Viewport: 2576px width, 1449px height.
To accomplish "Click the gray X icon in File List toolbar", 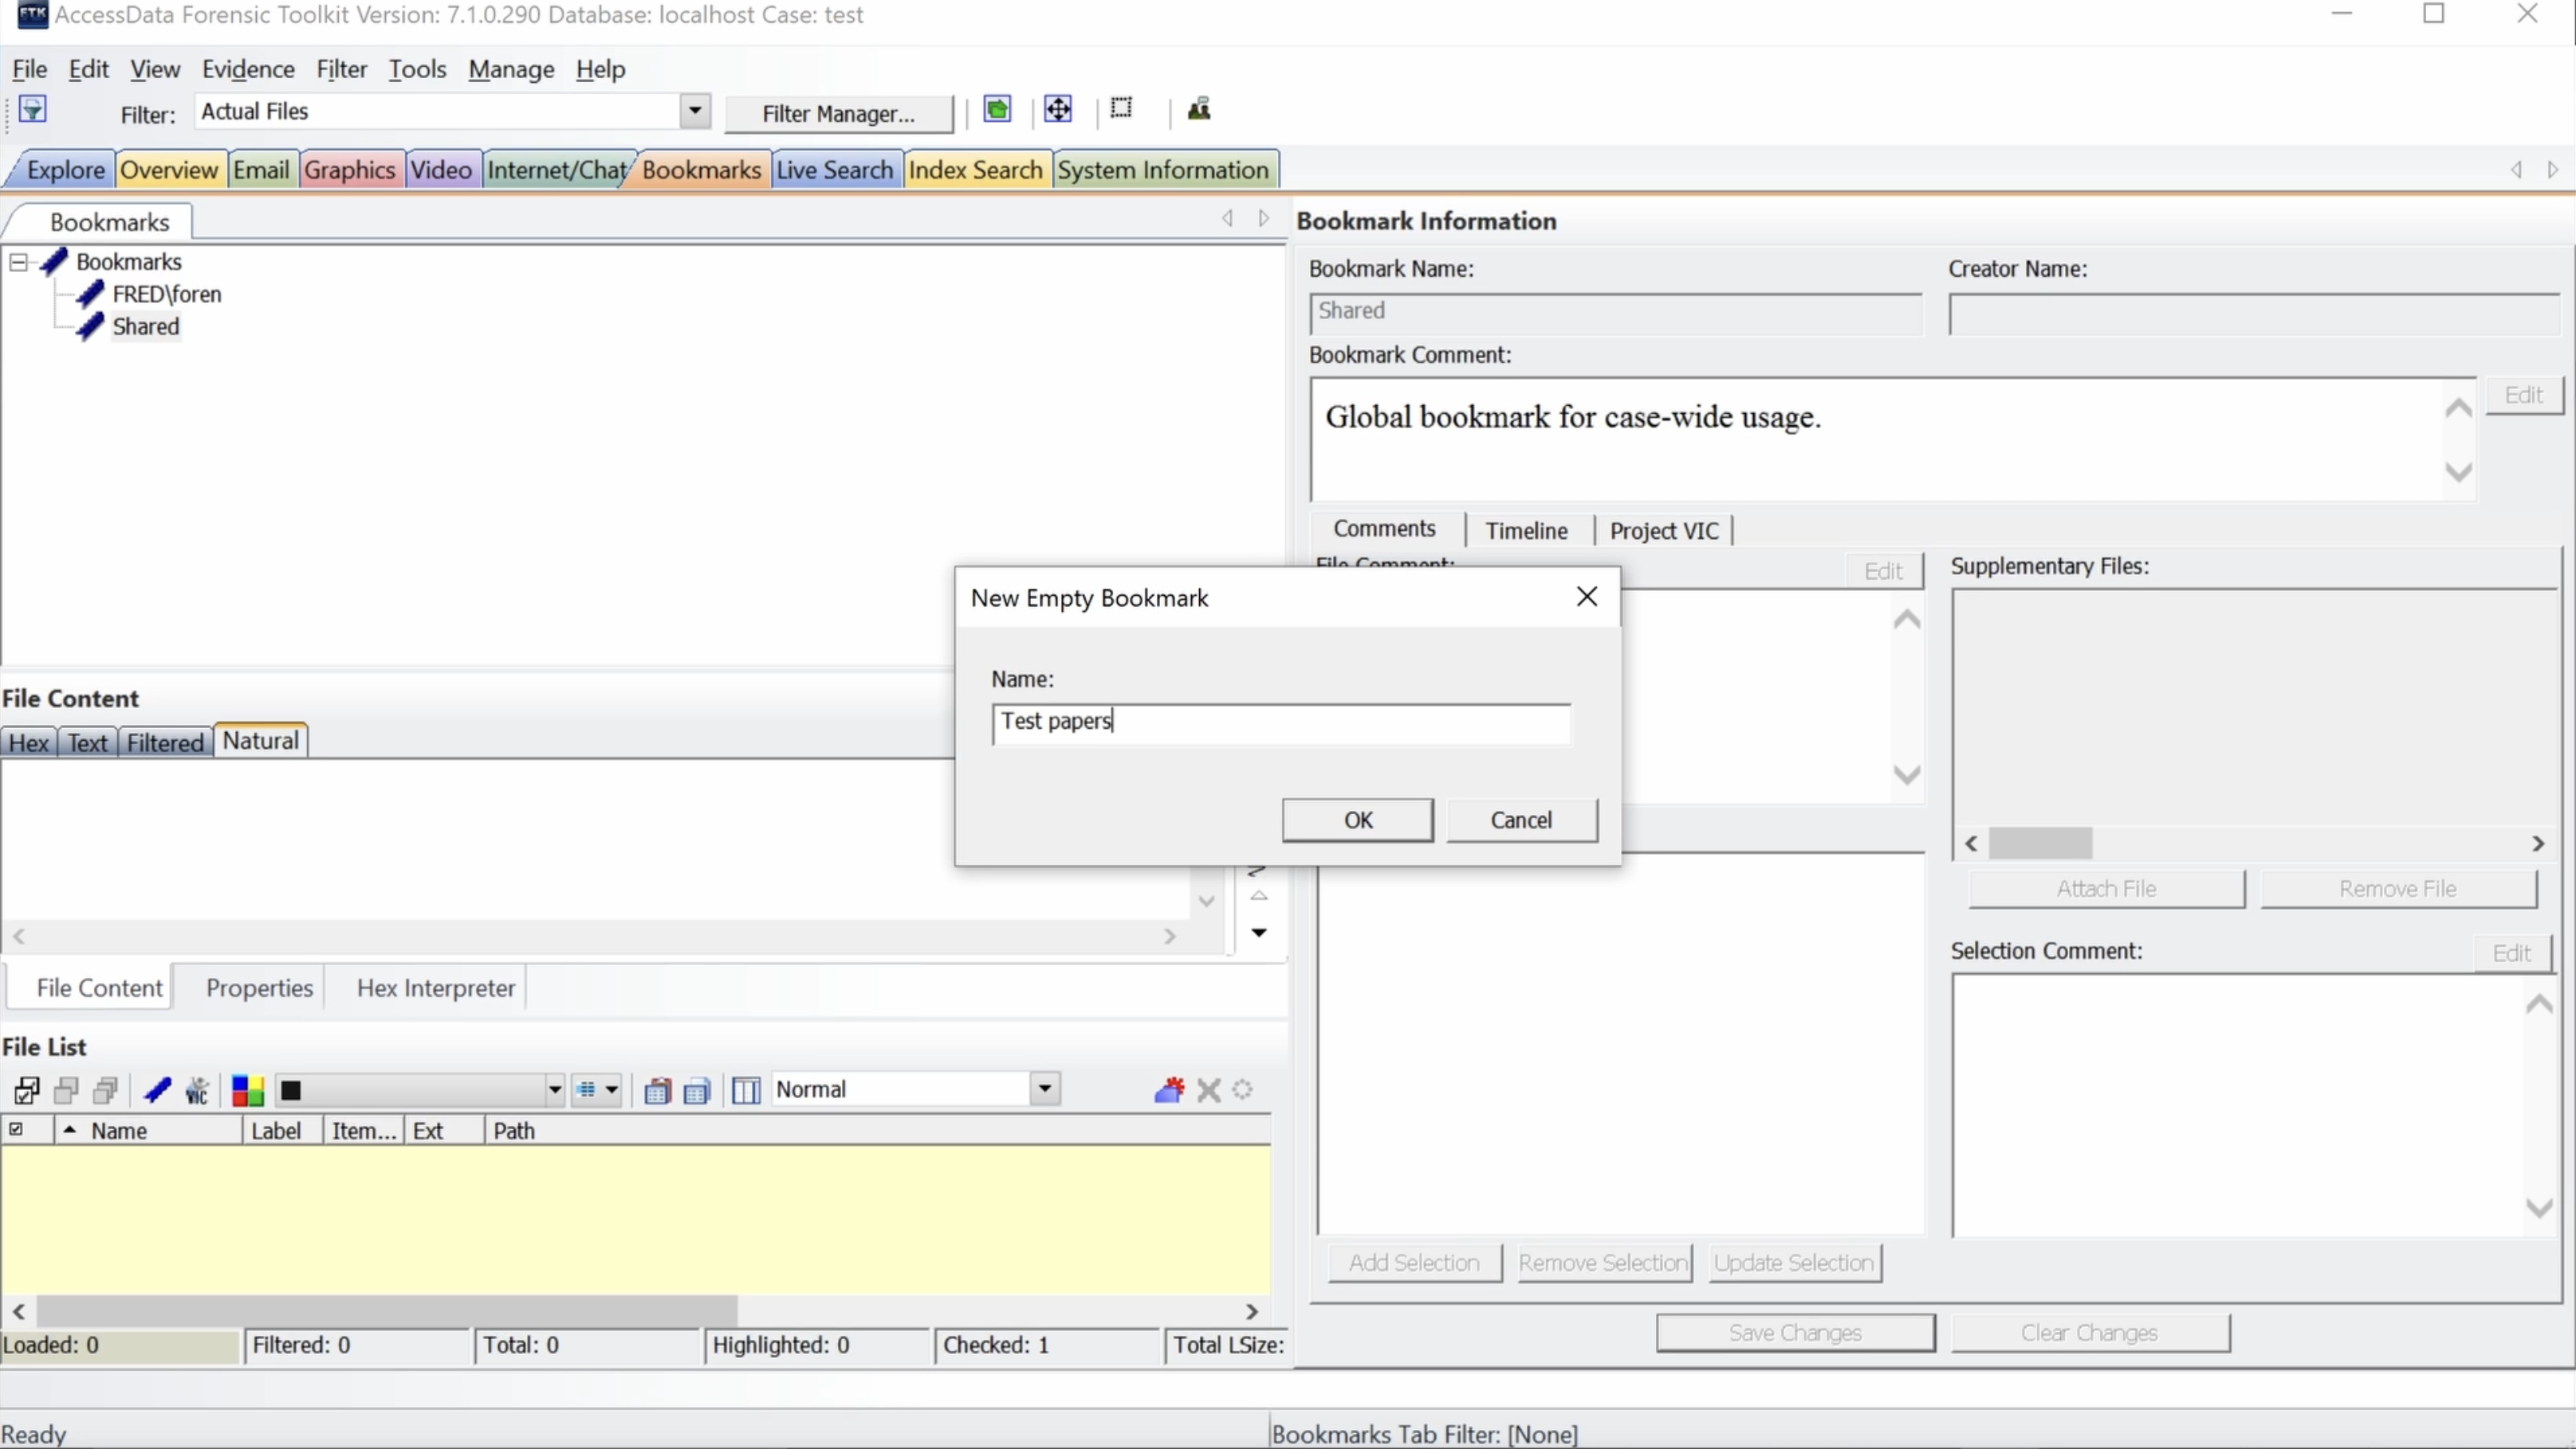I will coord(1209,1090).
